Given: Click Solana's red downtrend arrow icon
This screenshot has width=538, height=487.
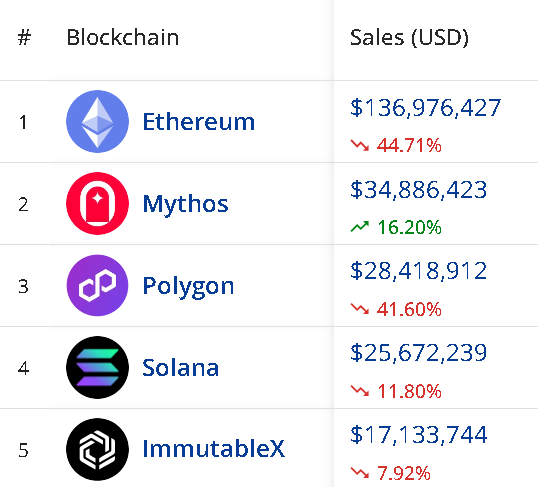Looking at the screenshot, I should click(360, 391).
